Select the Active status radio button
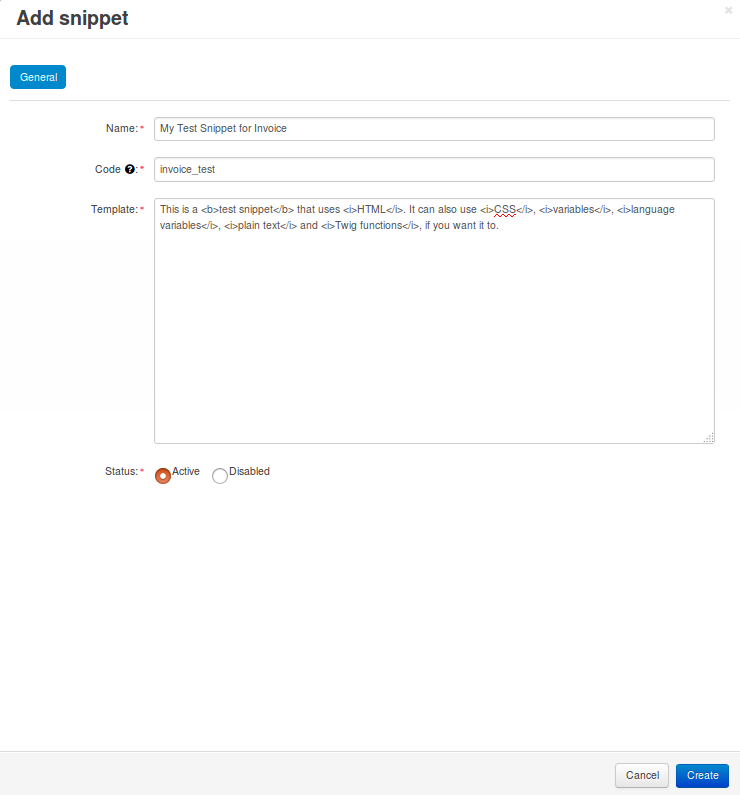 163,476
